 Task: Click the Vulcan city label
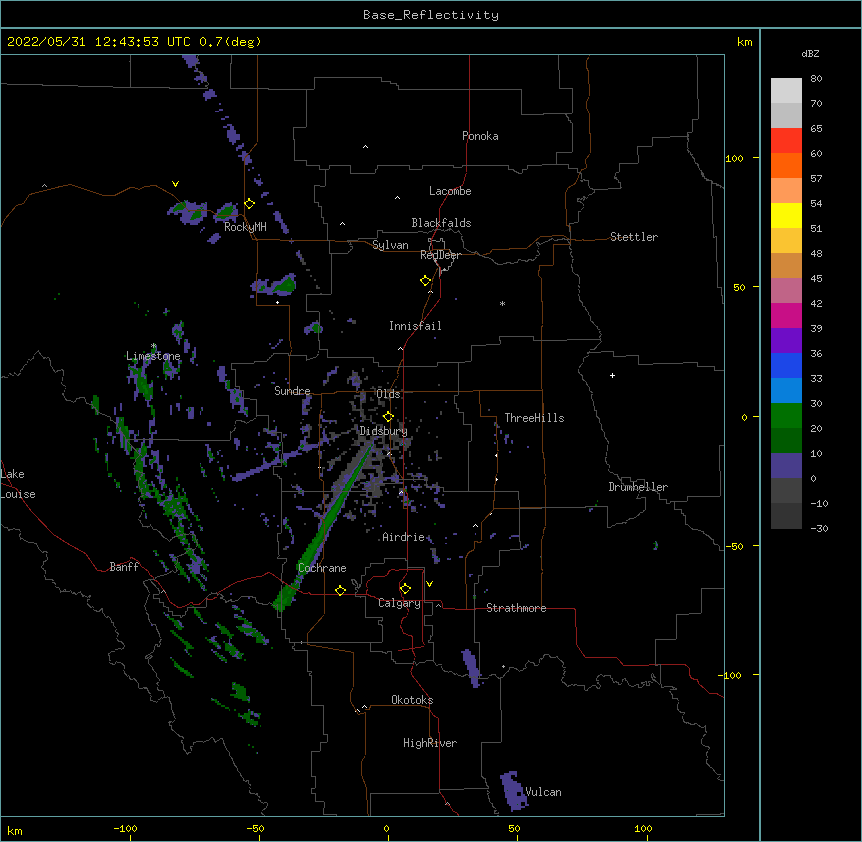pos(543,792)
